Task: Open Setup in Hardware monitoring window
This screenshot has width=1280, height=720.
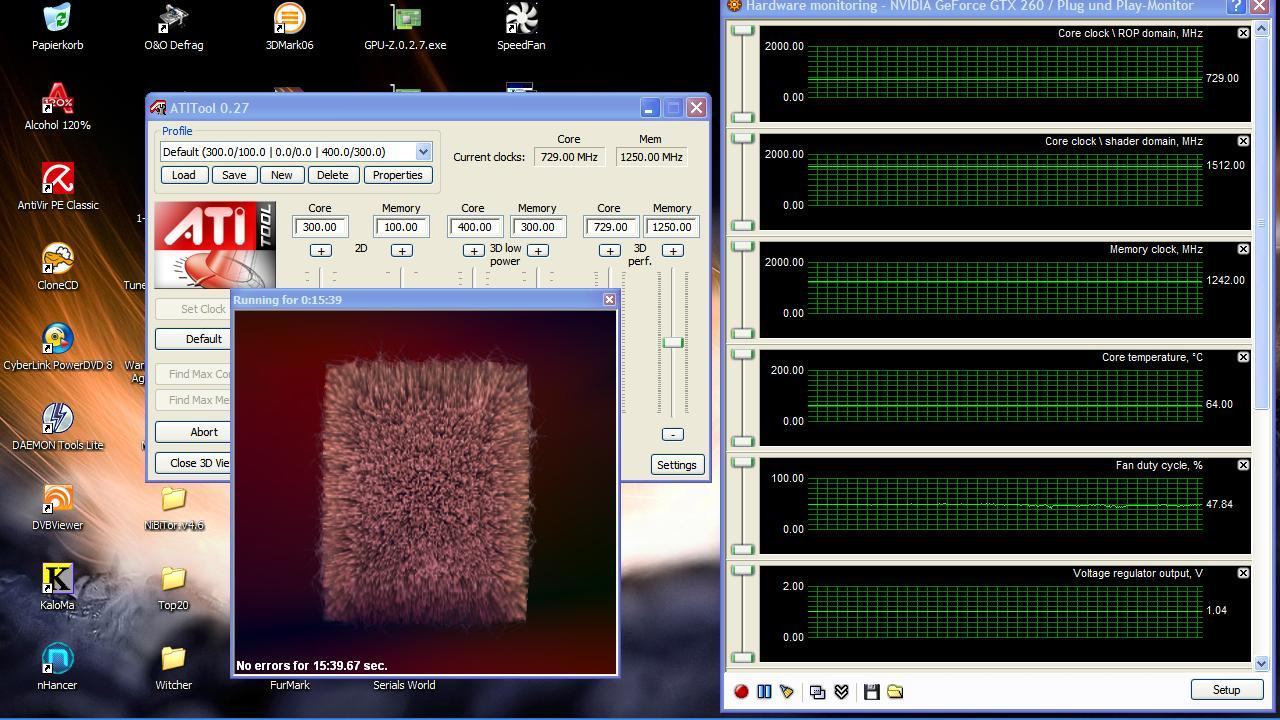Action: (1226, 690)
